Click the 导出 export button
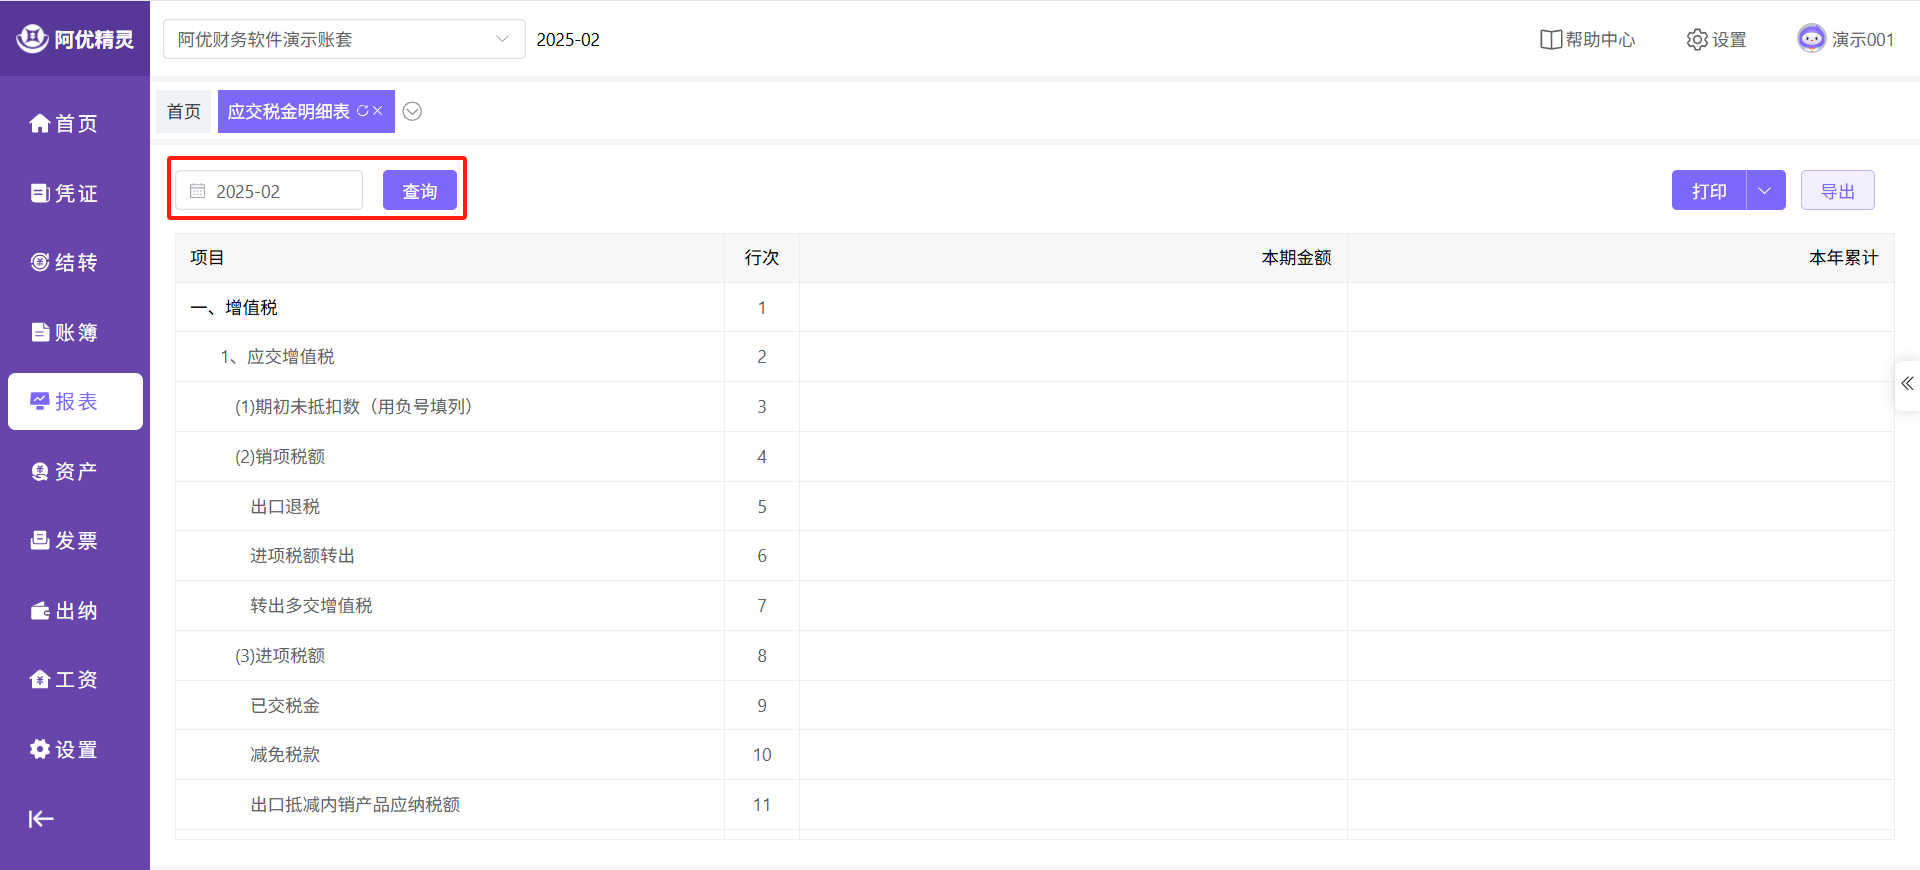Image resolution: width=1920 pixels, height=870 pixels. click(1837, 190)
